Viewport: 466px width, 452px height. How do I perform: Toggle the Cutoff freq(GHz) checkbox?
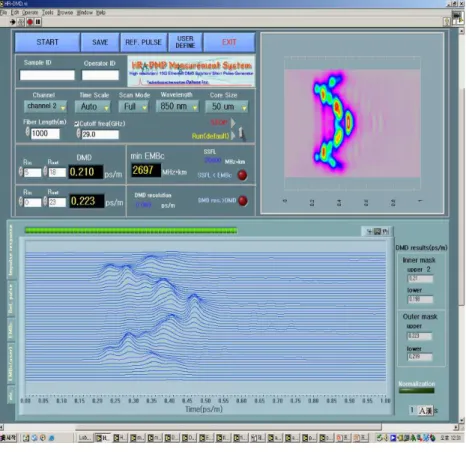(77, 124)
